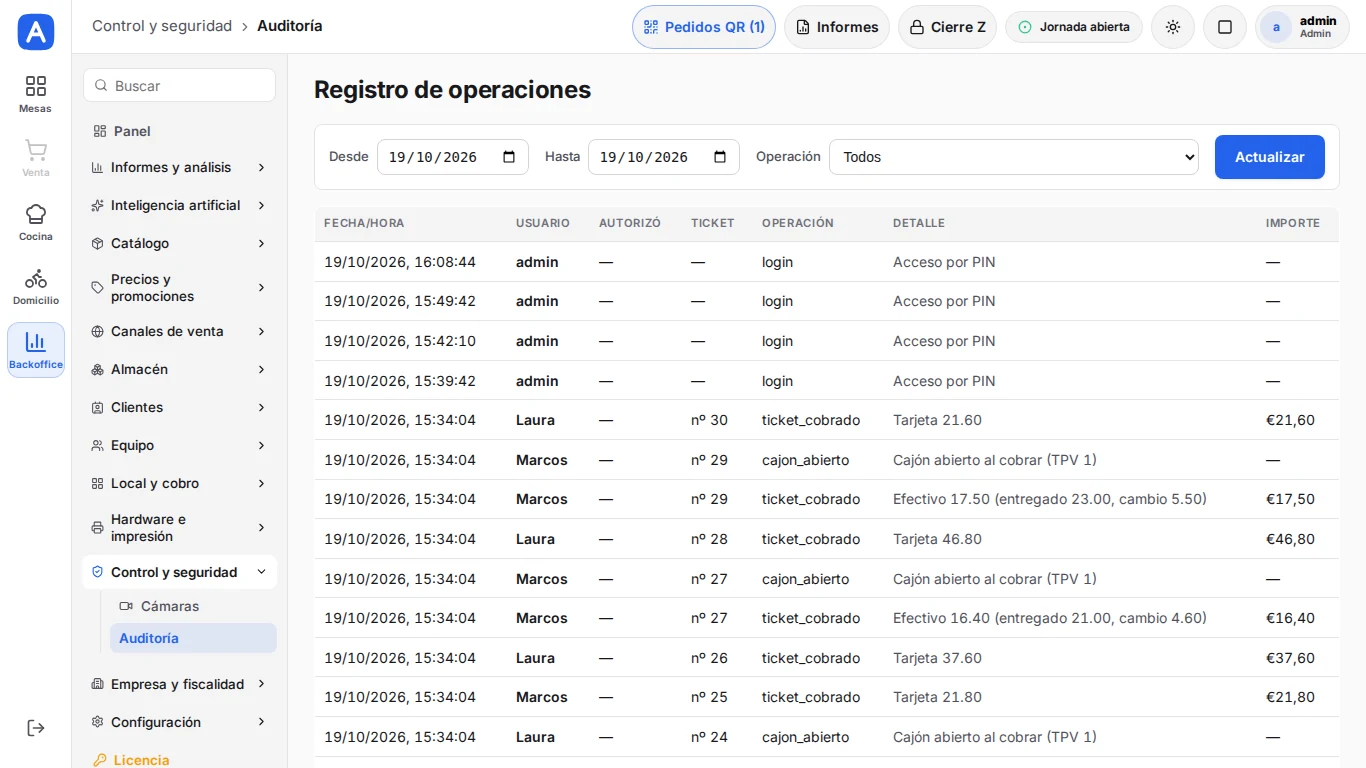1366x768 pixels.
Task: Select Auditoría in the sidebar
Action: click(x=193, y=638)
